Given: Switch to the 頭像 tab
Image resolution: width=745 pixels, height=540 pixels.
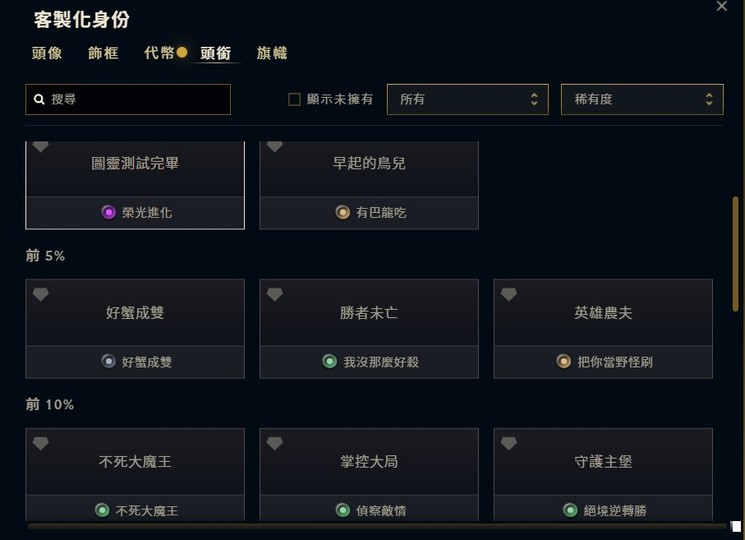Looking at the screenshot, I should coord(47,53).
